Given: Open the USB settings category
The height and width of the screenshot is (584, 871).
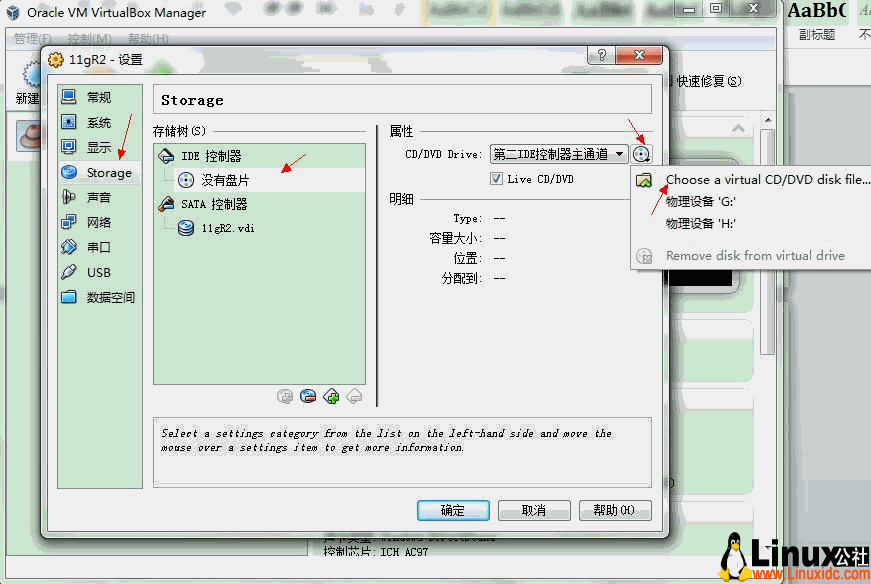Looking at the screenshot, I should coord(99,272).
